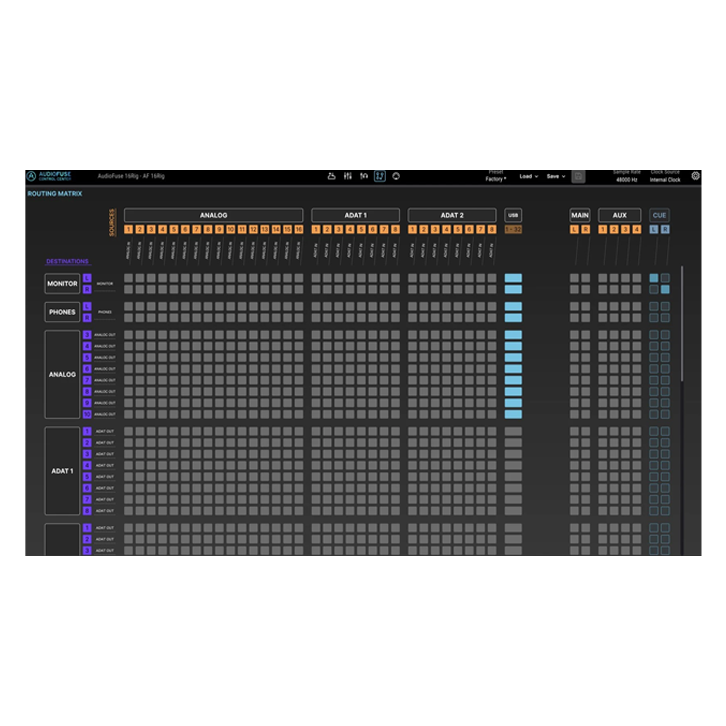Open the headphones cue view icon
The image size is (726, 726).
tap(364, 176)
